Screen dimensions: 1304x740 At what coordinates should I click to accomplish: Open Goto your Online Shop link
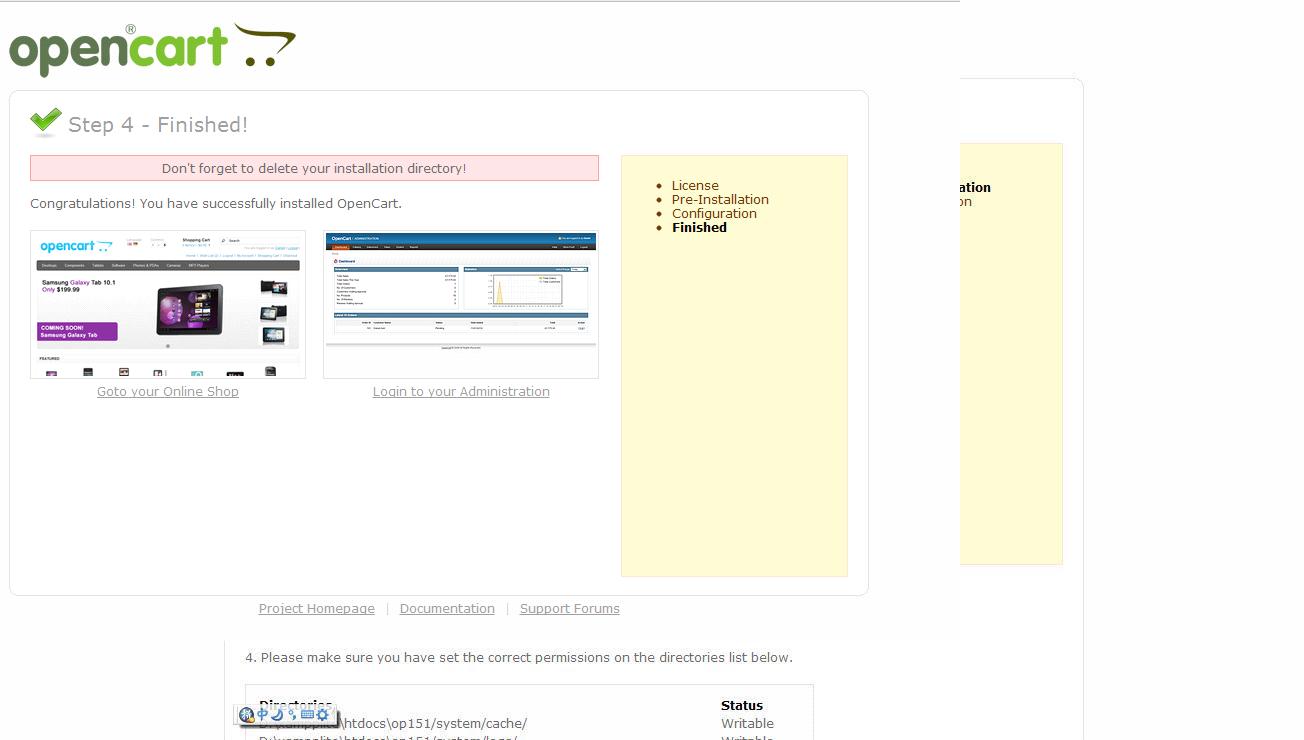(x=167, y=391)
